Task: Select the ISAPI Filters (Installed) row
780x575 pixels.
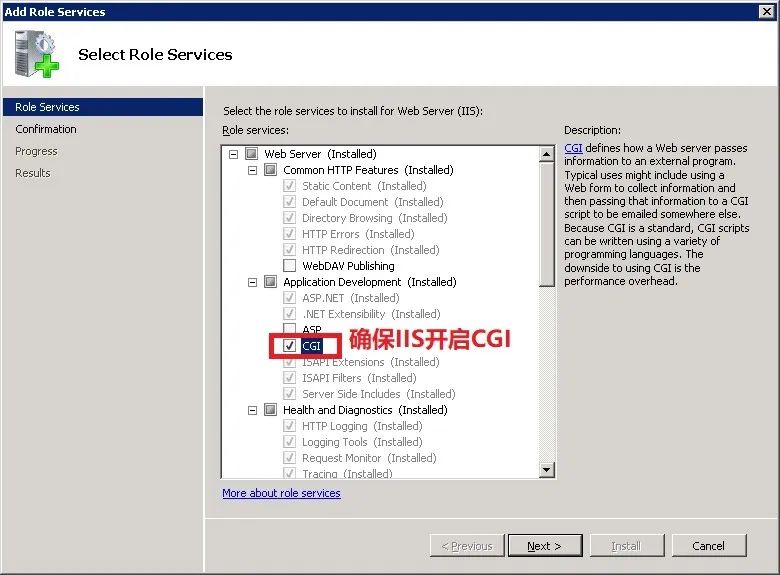Action: (x=359, y=378)
